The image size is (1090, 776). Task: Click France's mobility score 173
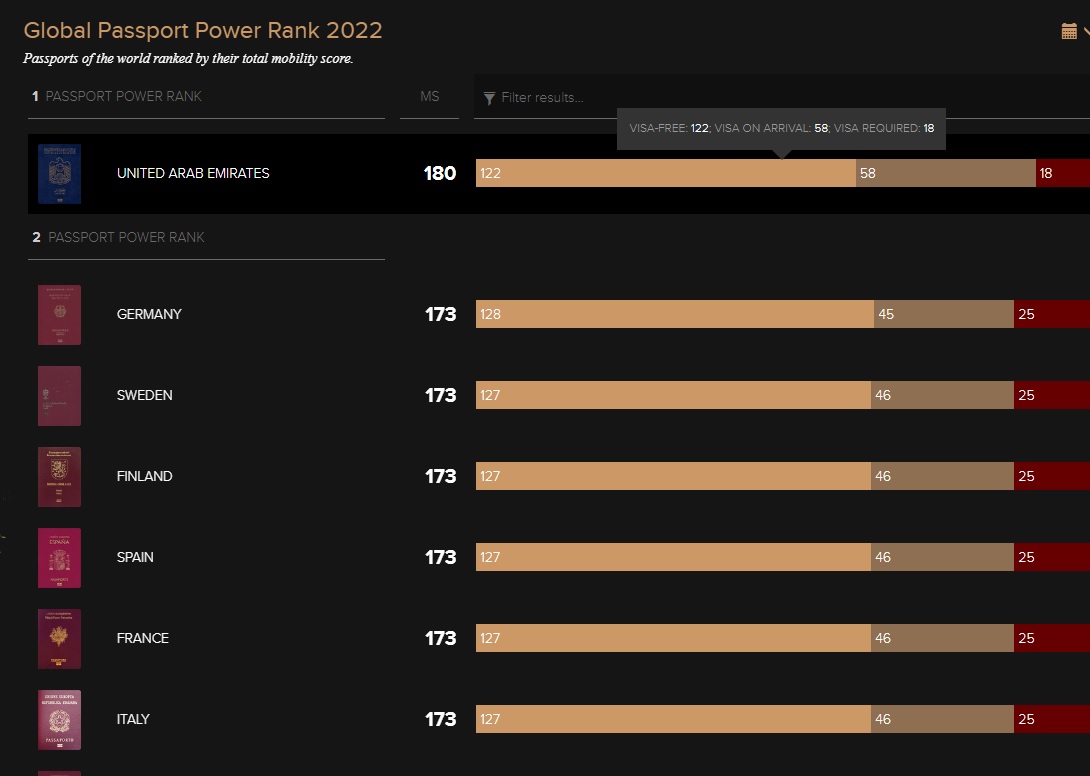tap(440, 638)
